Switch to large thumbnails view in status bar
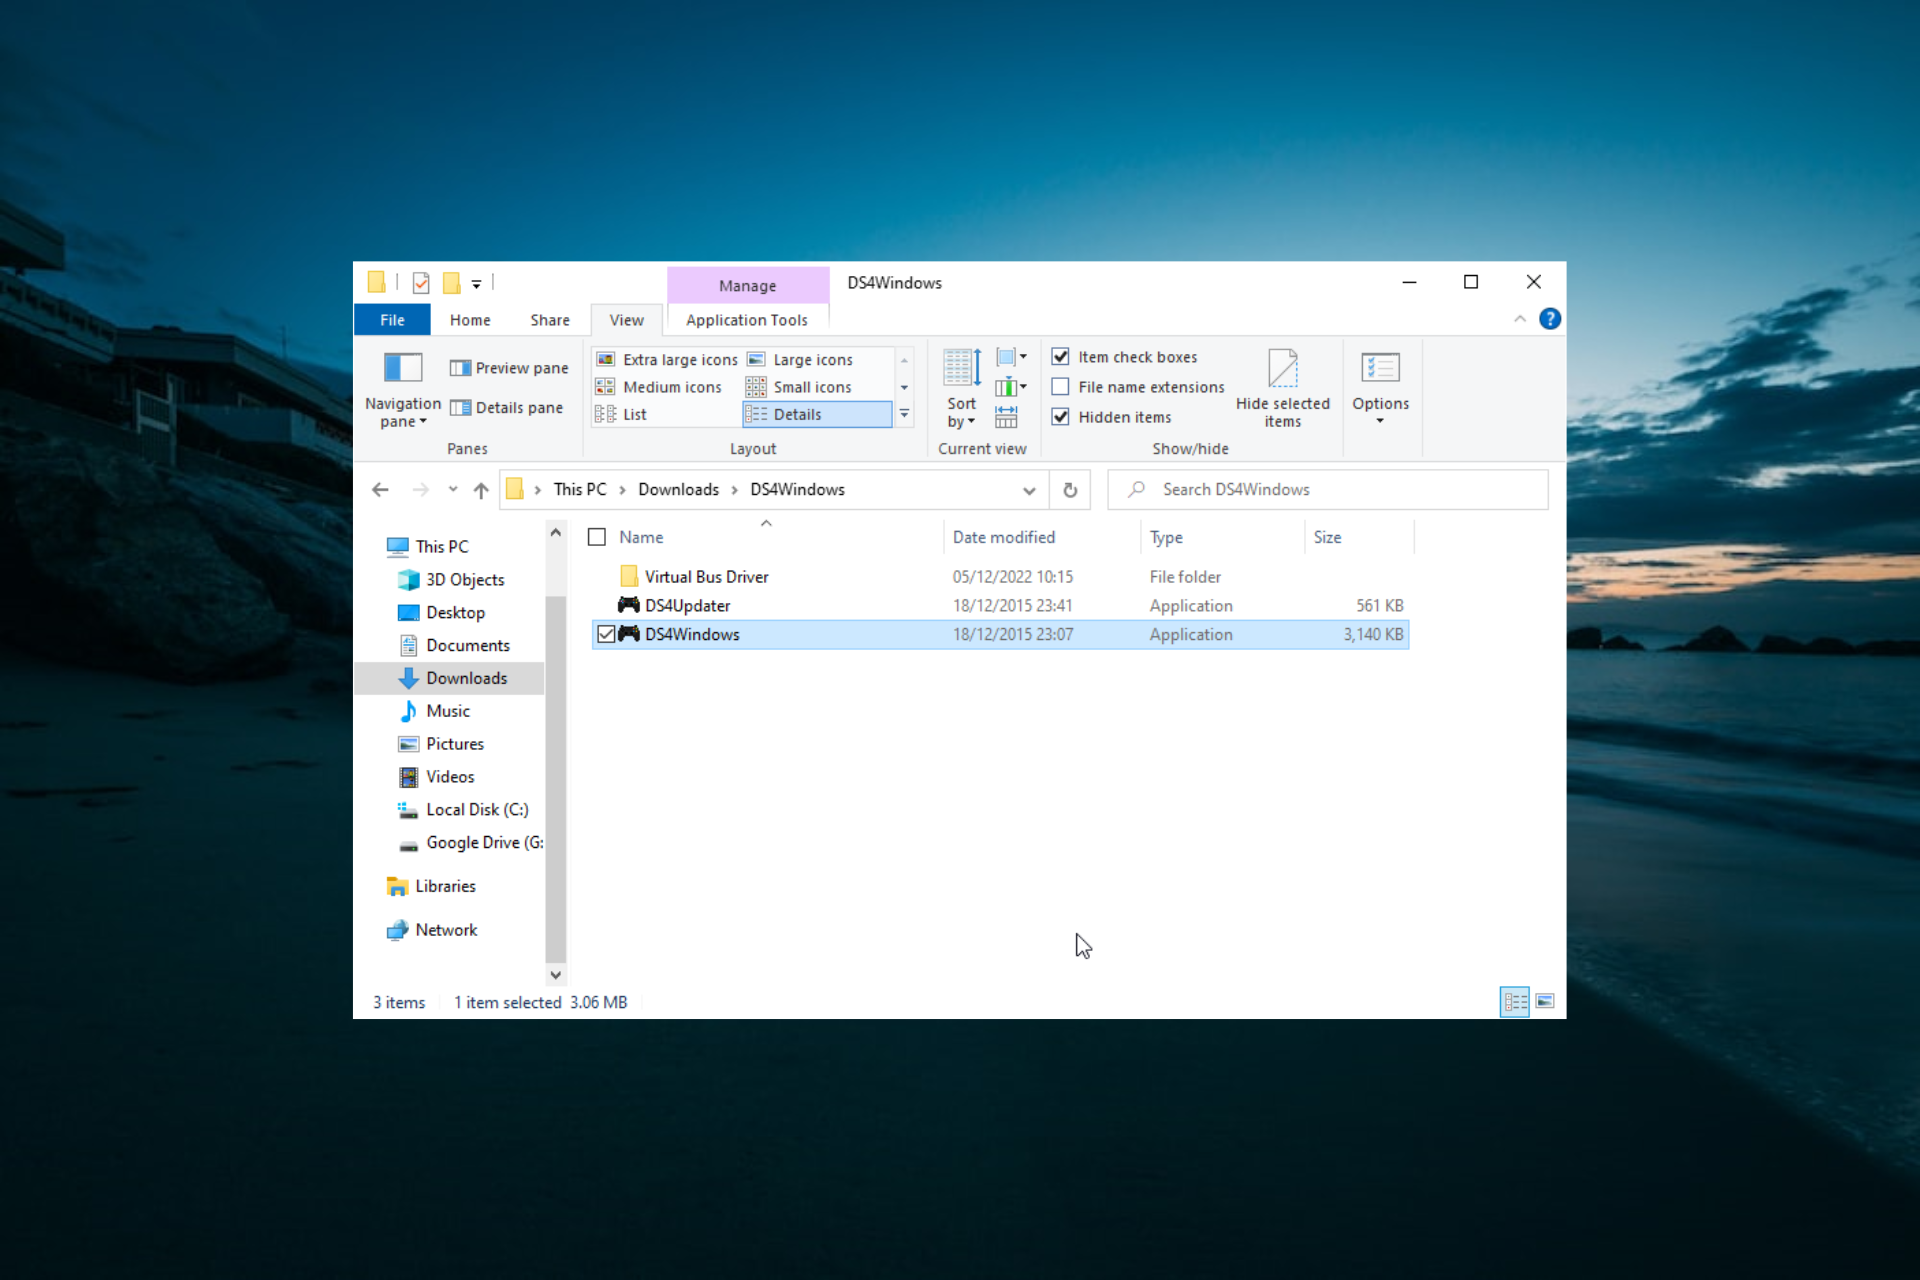This screenshot has height=1280, width=1920. pos(1545,1001)
